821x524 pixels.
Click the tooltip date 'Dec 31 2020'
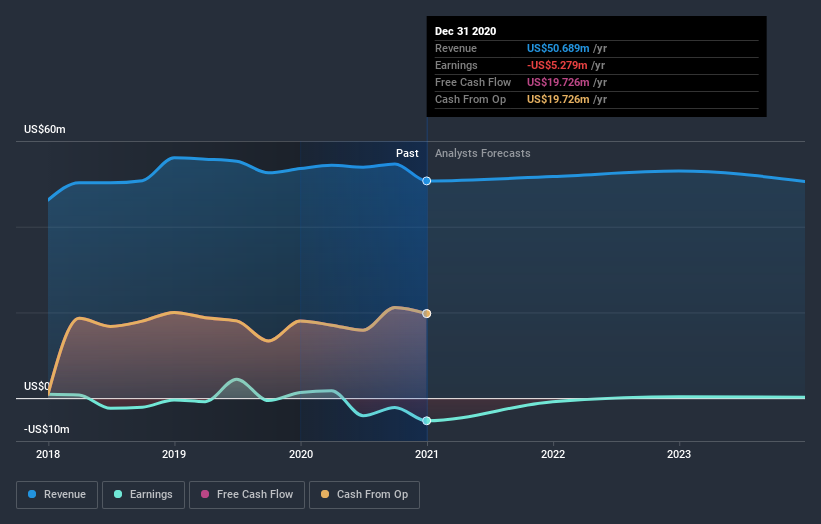point(465,31)
